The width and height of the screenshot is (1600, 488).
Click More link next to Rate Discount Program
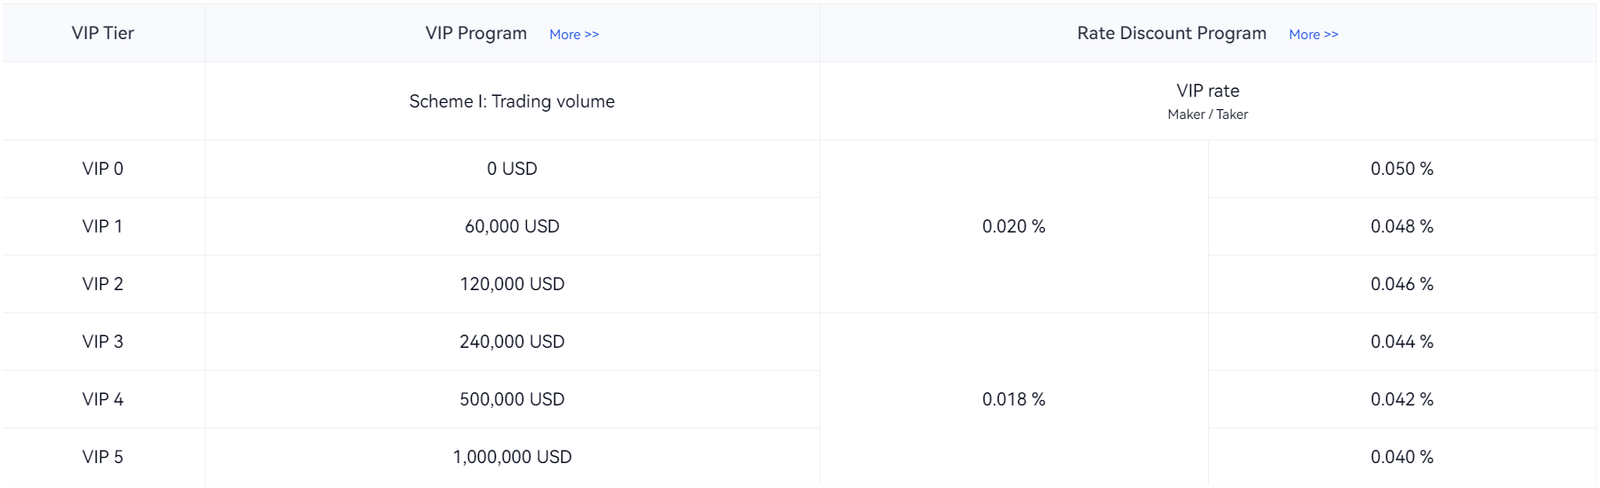(x=1313, y=34)
